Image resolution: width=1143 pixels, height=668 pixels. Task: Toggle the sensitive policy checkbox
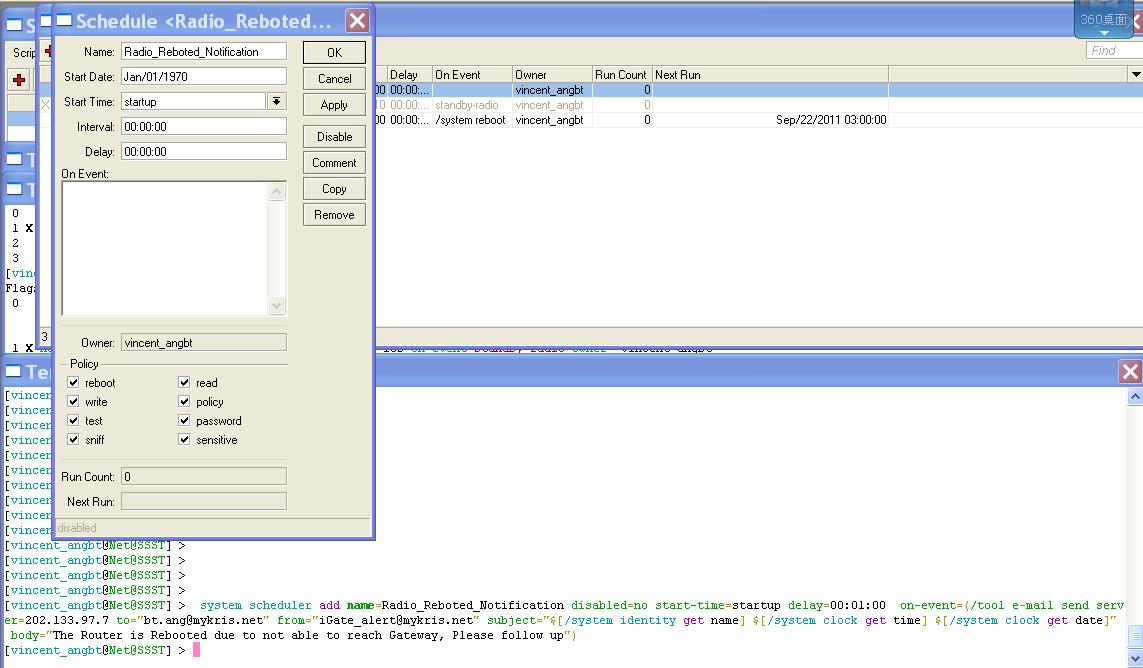pos(184,439)
